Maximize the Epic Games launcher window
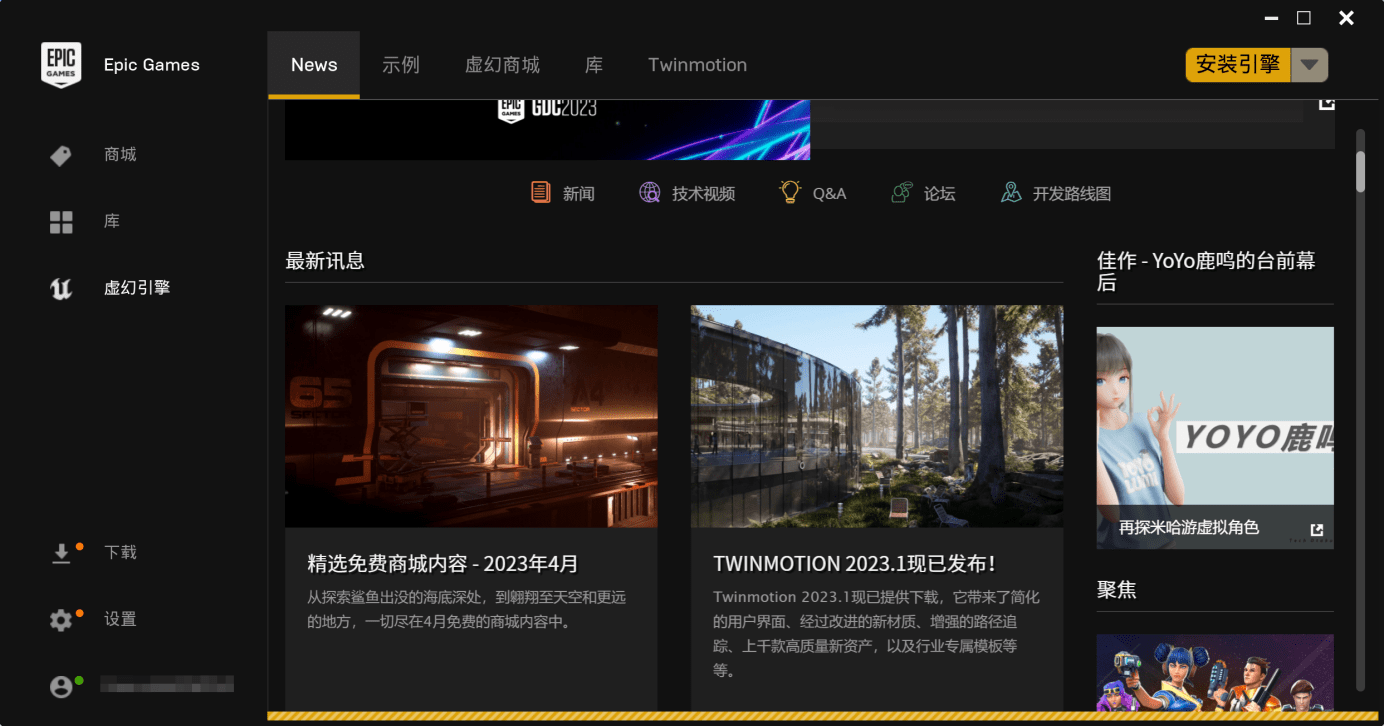Image resolution: width=1384 pixels, height=726 pixels. 1304,18
